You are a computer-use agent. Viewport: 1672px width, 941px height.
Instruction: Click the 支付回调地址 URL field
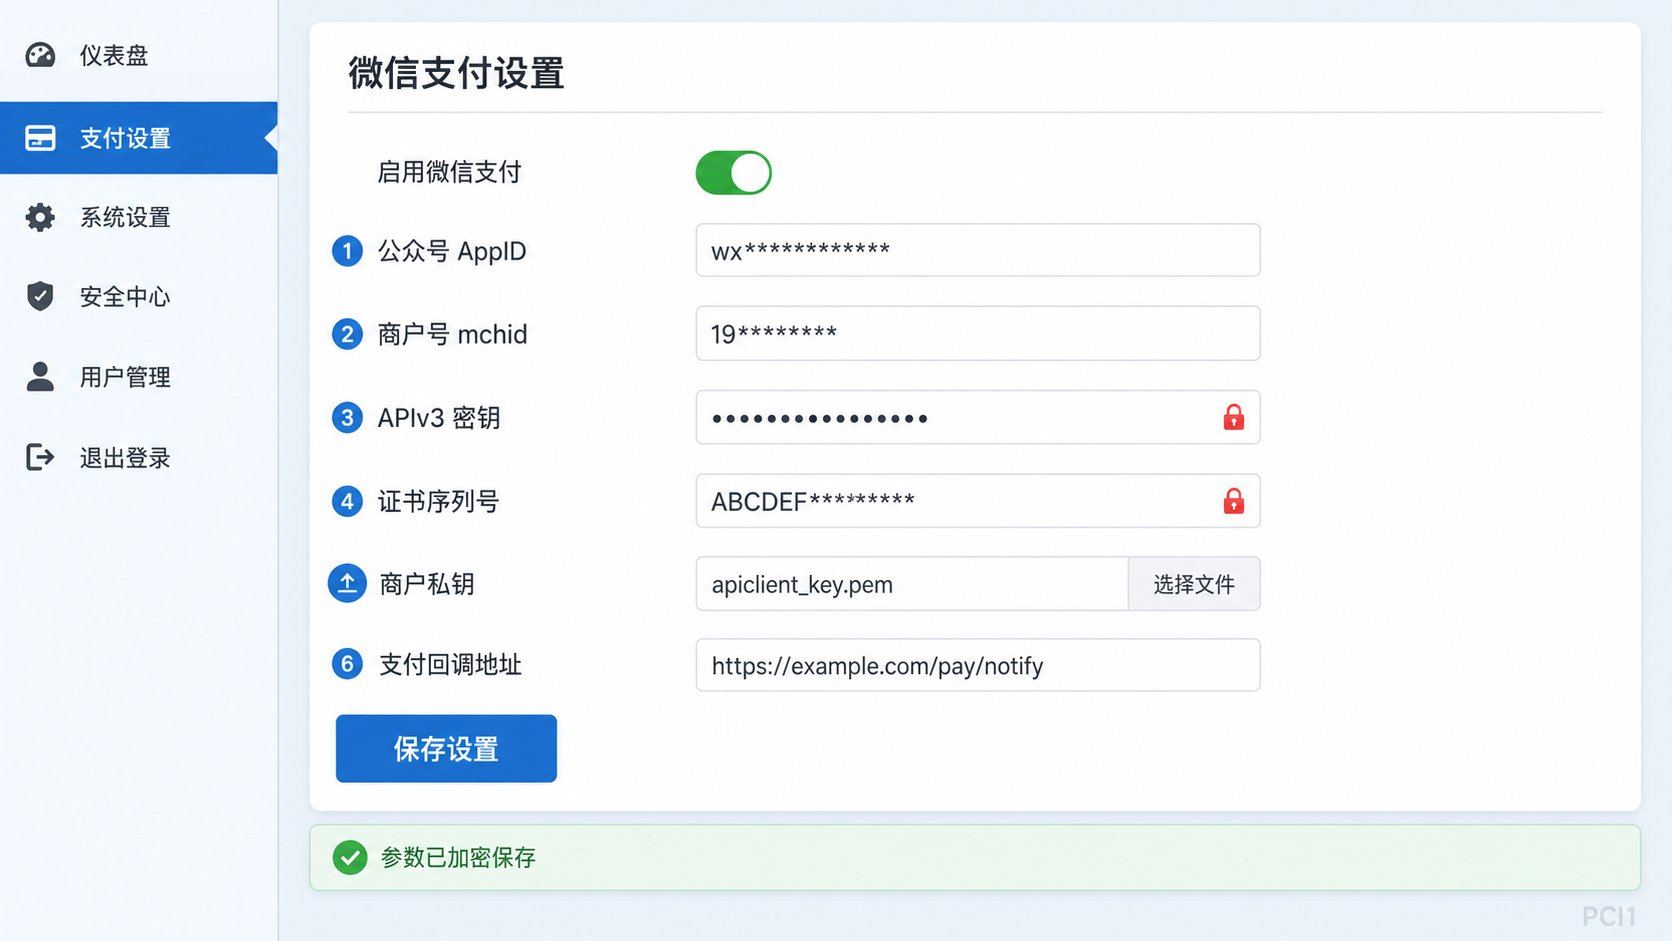pos(978,665)
